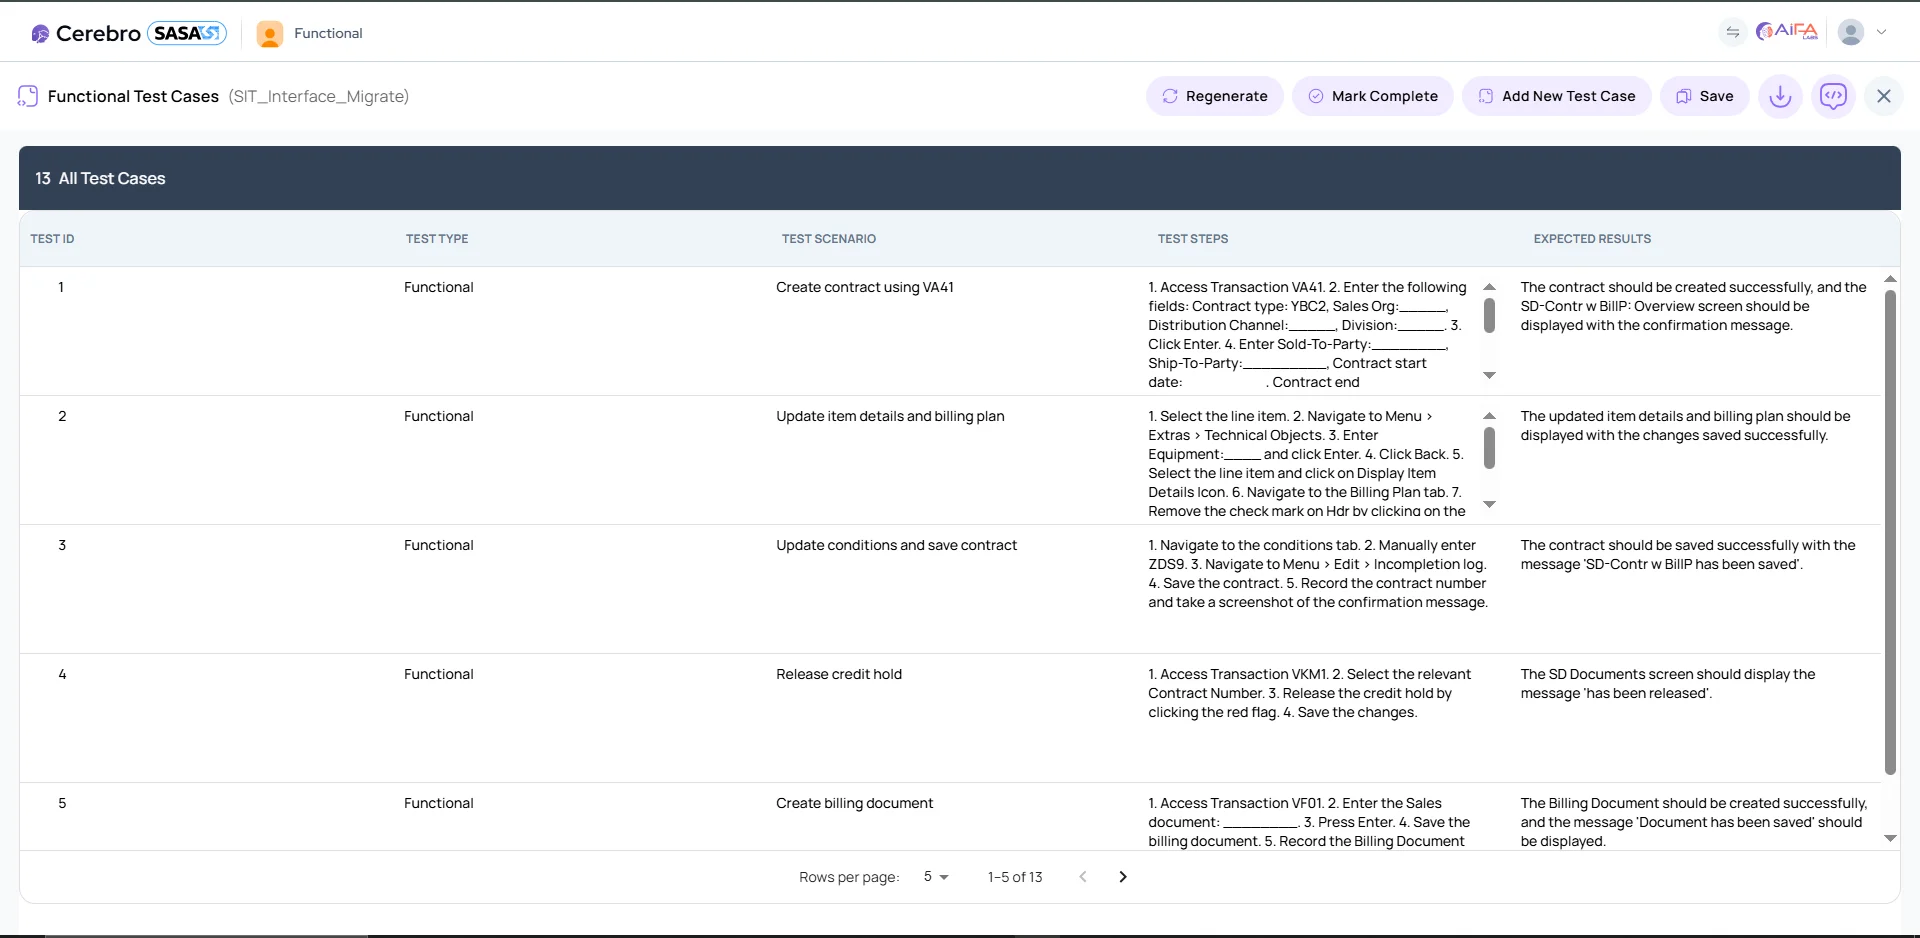Click the SASA badge next to Cerebro
The image size is (1920, 938).
[185, 32]
